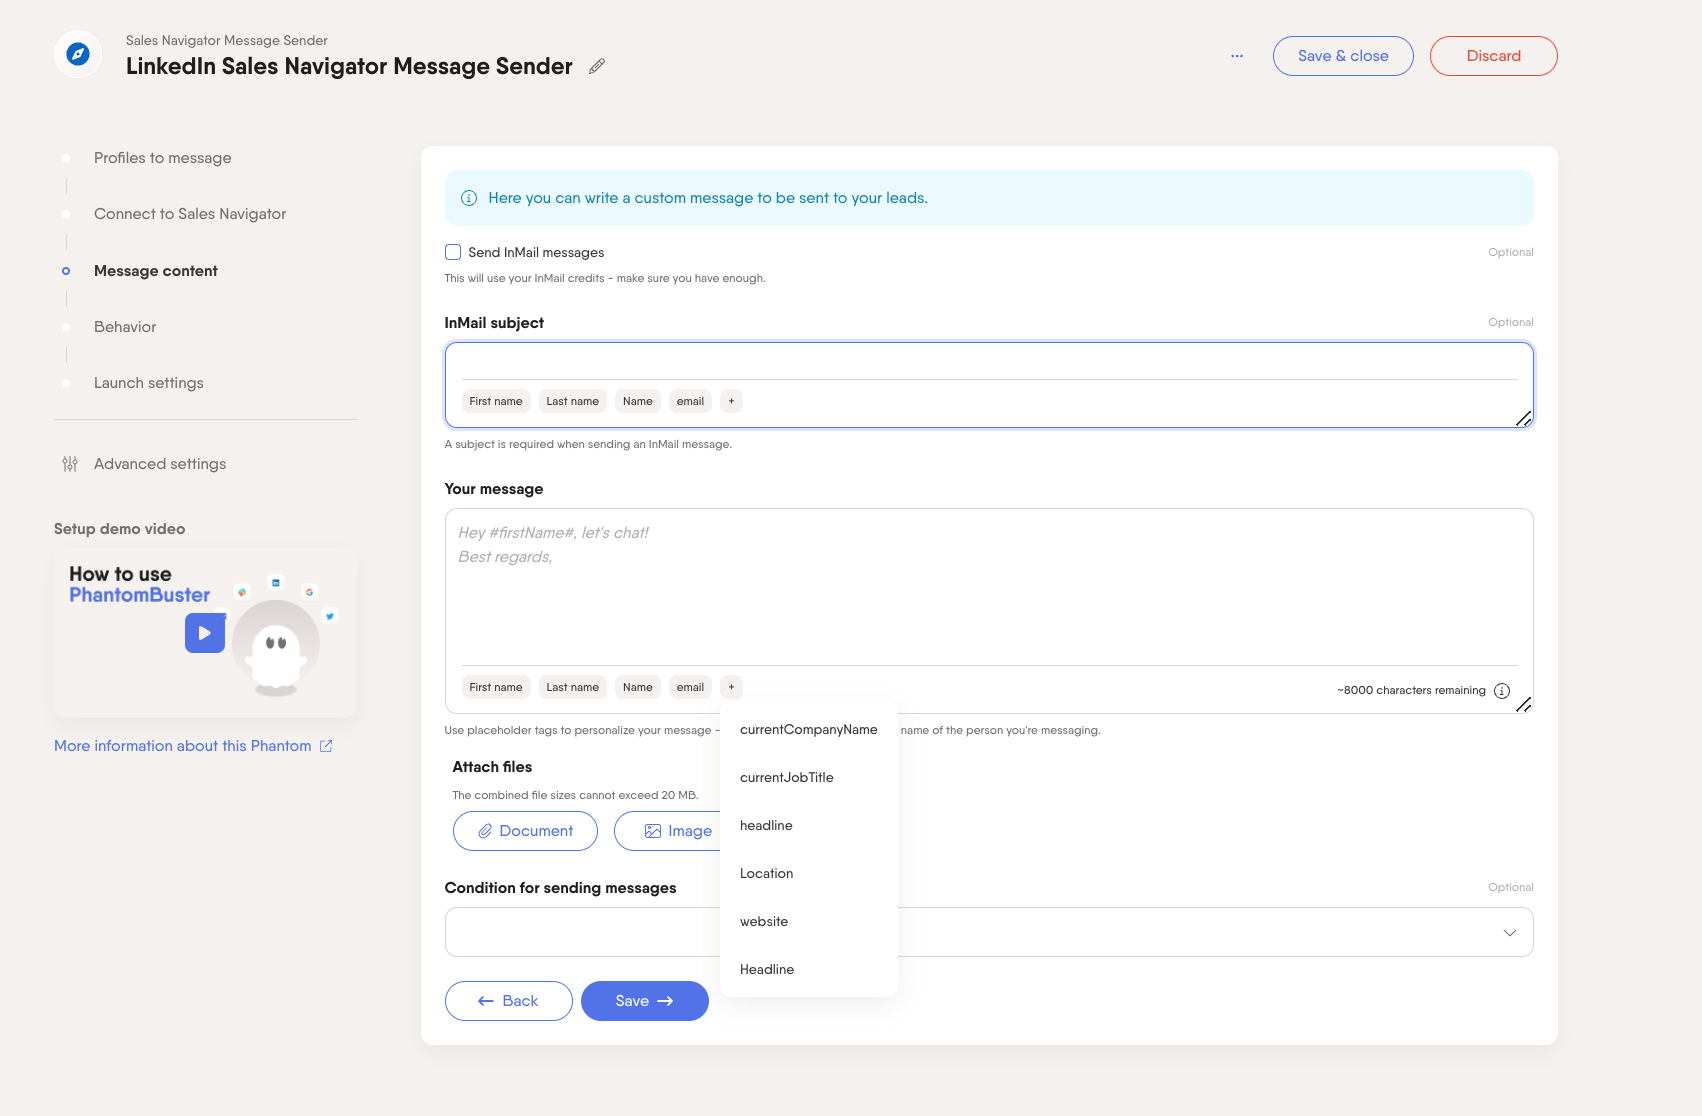Open the three-dots more options menu
1702x1116 pixels.
[1237, 56]
